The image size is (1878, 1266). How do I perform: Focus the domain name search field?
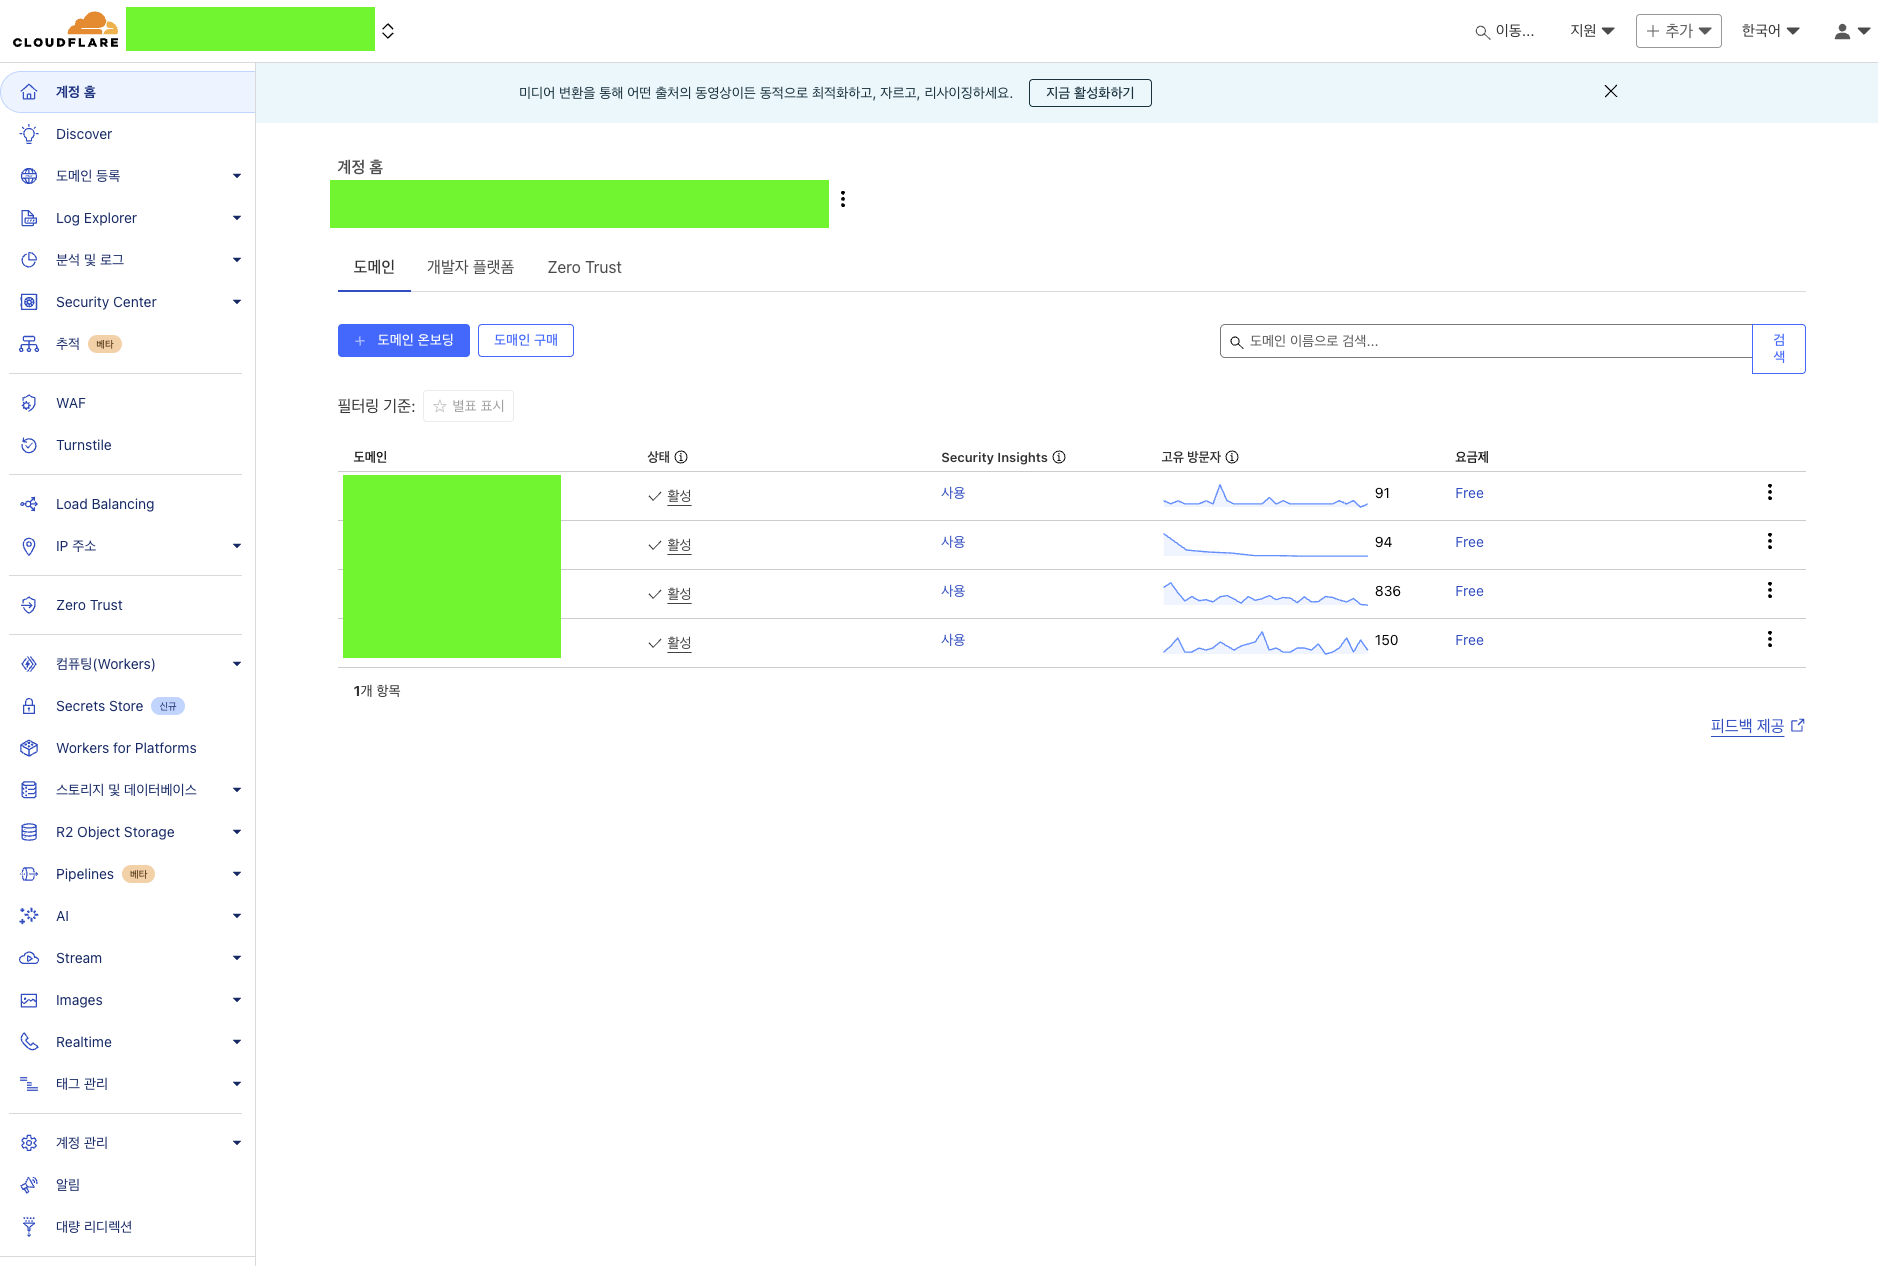(1486, 341)
